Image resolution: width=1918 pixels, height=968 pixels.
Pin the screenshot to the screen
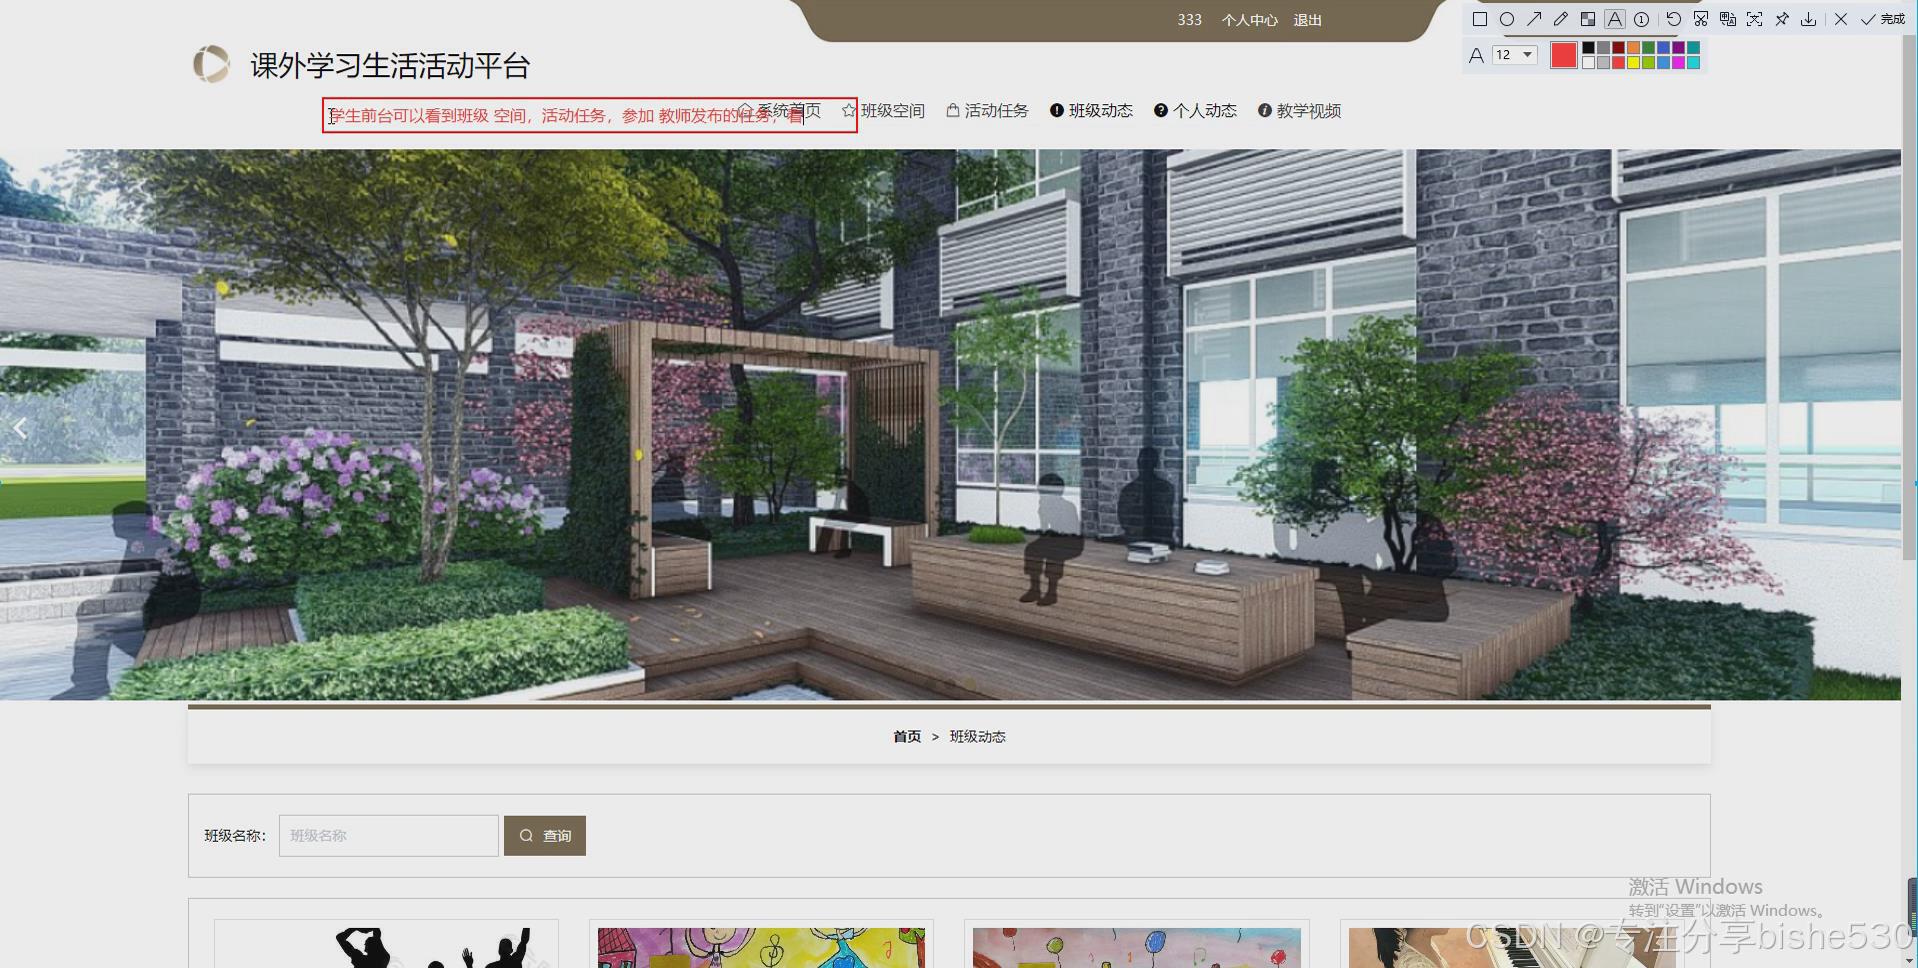point(1782,19)
